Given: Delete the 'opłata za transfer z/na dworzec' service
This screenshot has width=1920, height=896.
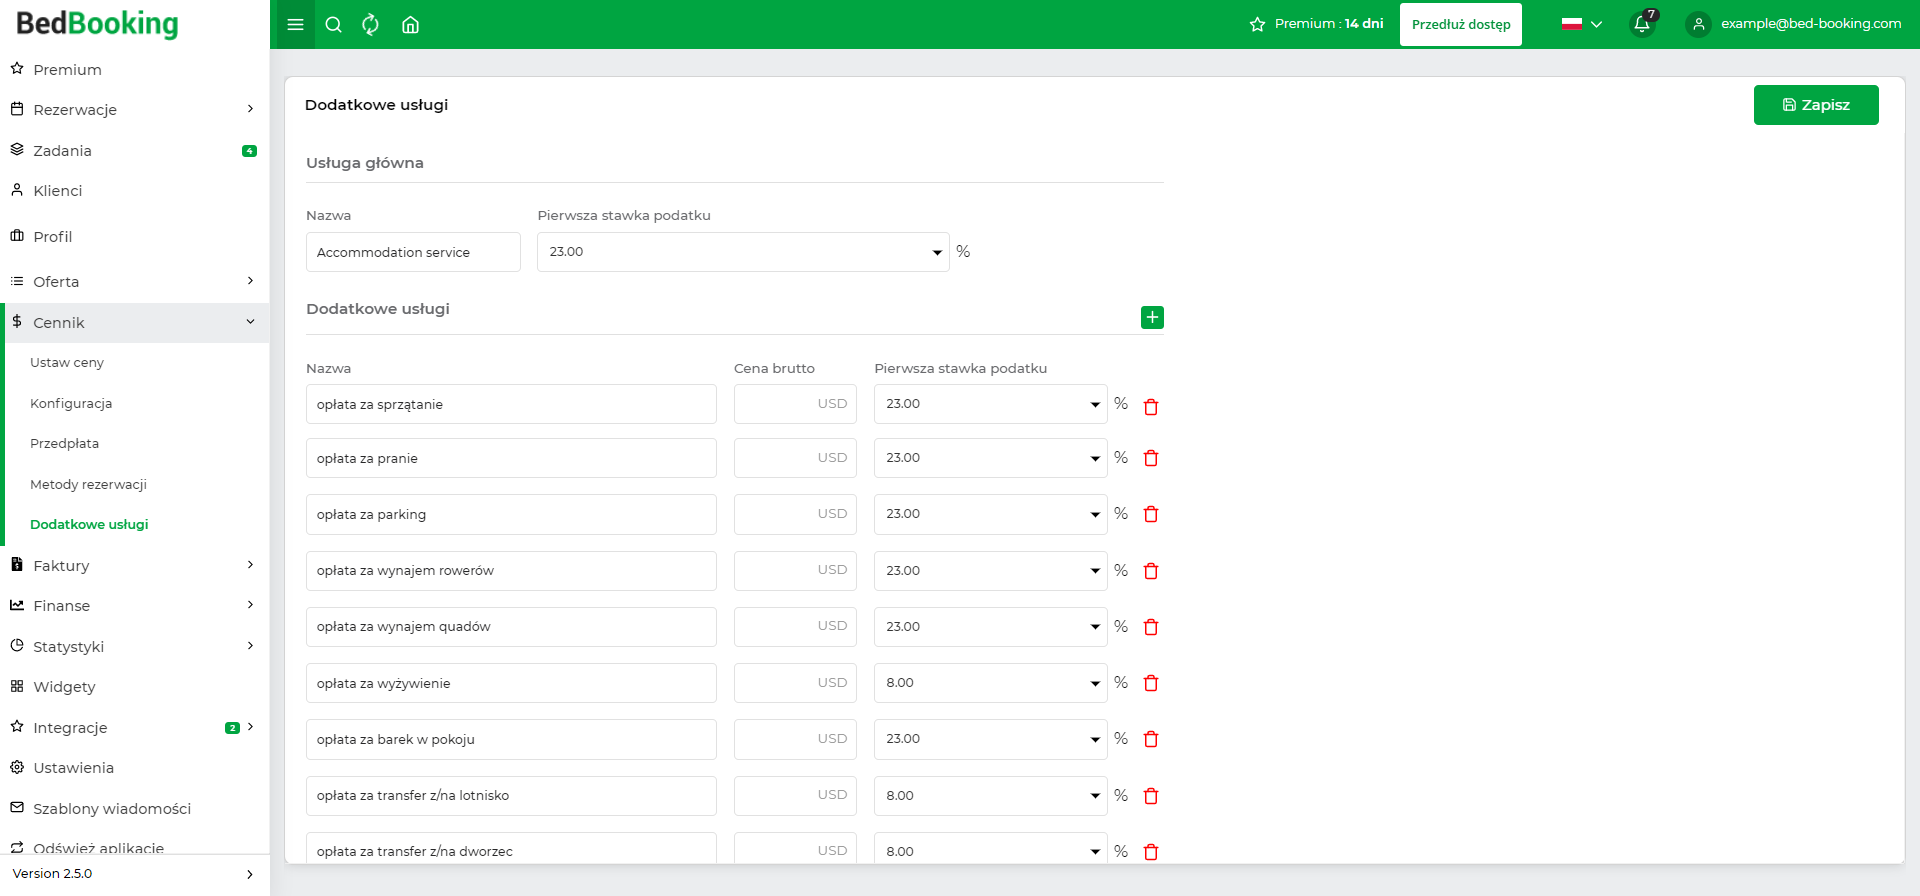Looking at the screenshot, I should coord(1151,852).
